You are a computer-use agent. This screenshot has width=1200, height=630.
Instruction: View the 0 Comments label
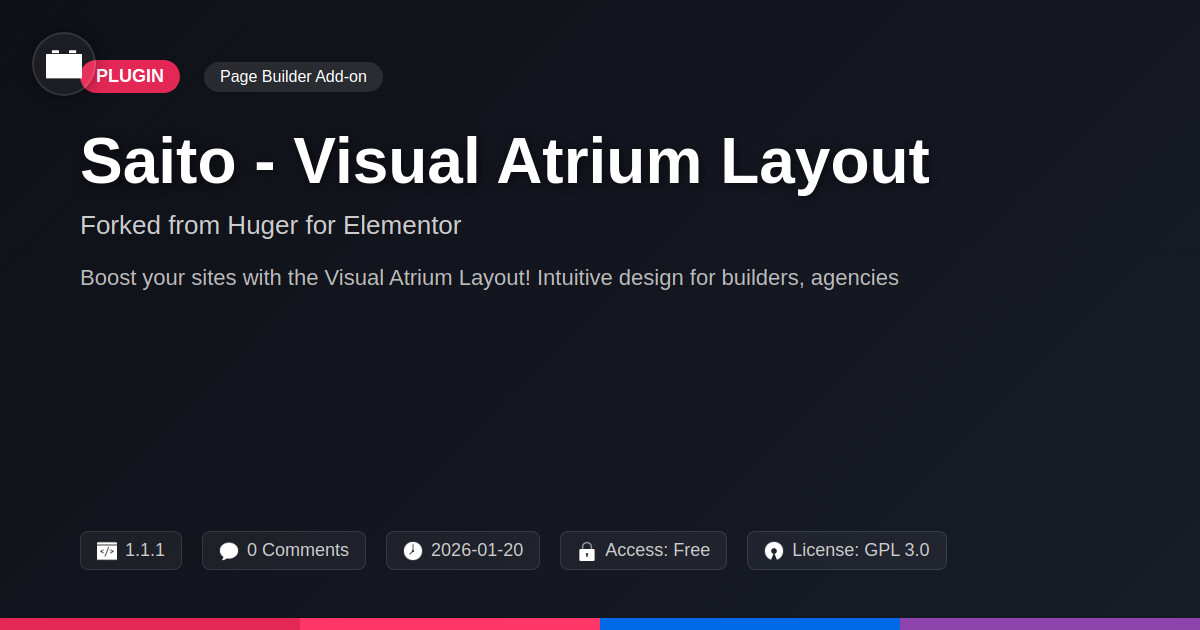click(298, 550)
